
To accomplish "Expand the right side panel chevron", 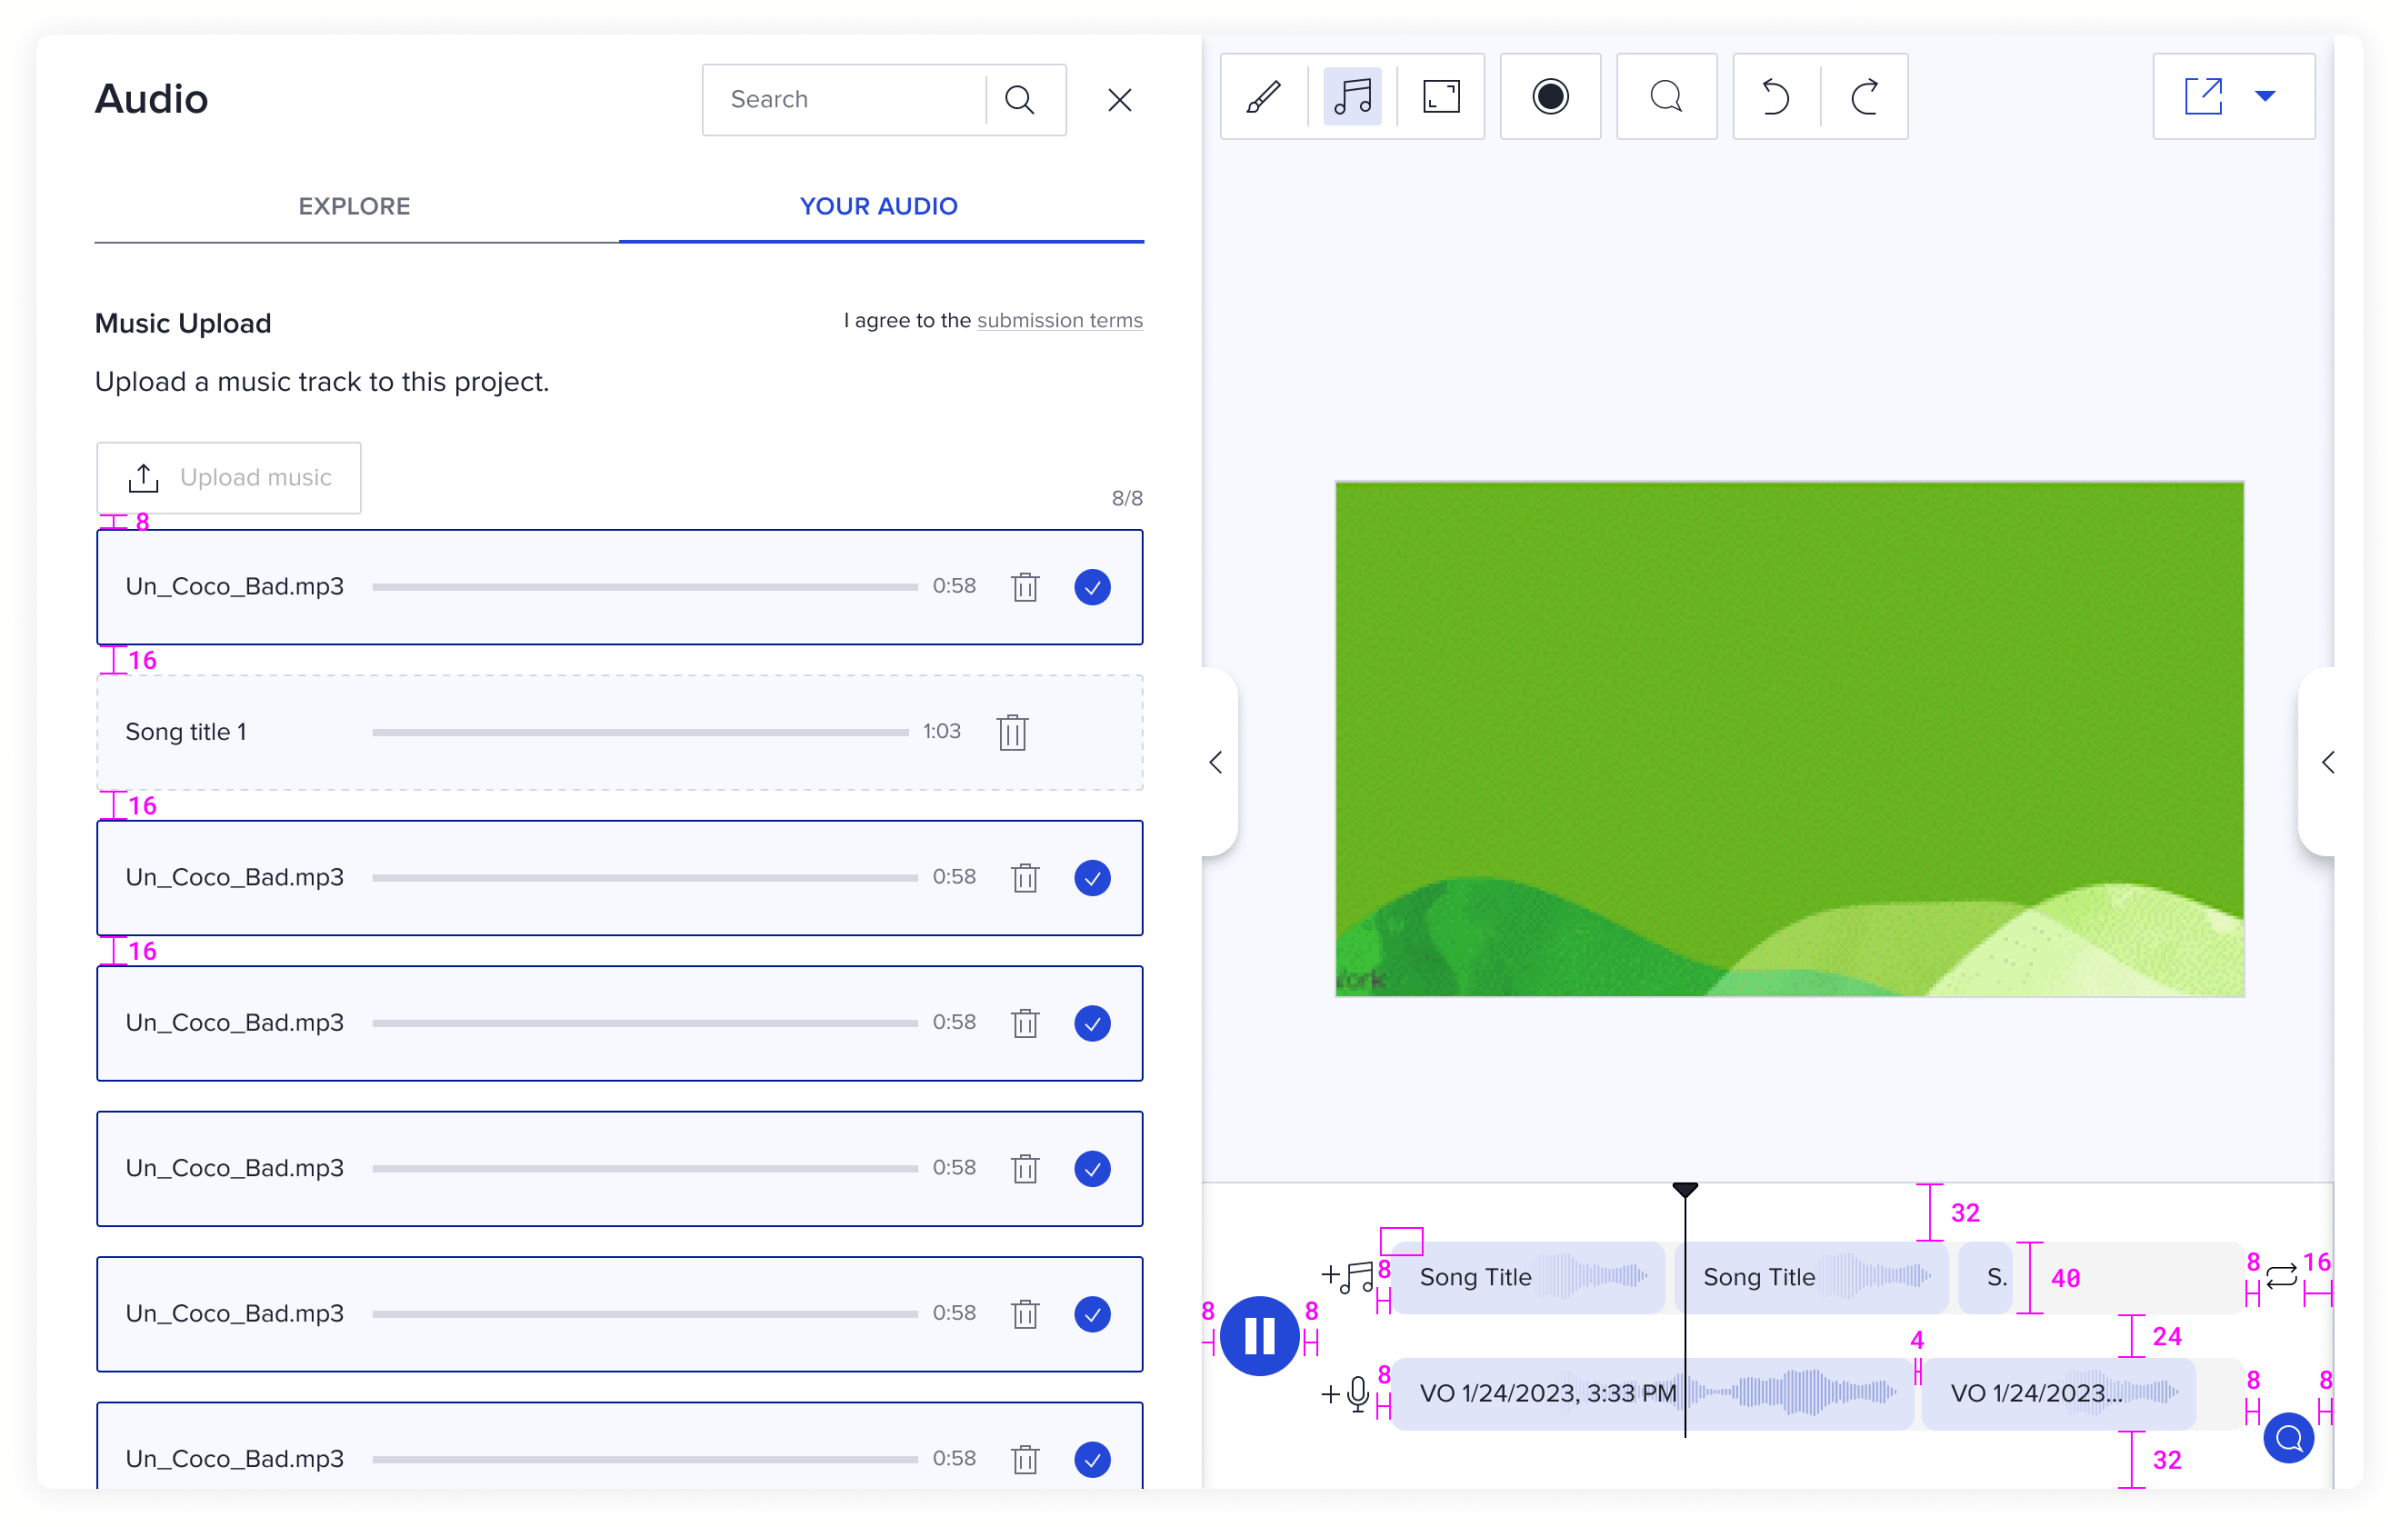I will click(x=2322, y=763).
